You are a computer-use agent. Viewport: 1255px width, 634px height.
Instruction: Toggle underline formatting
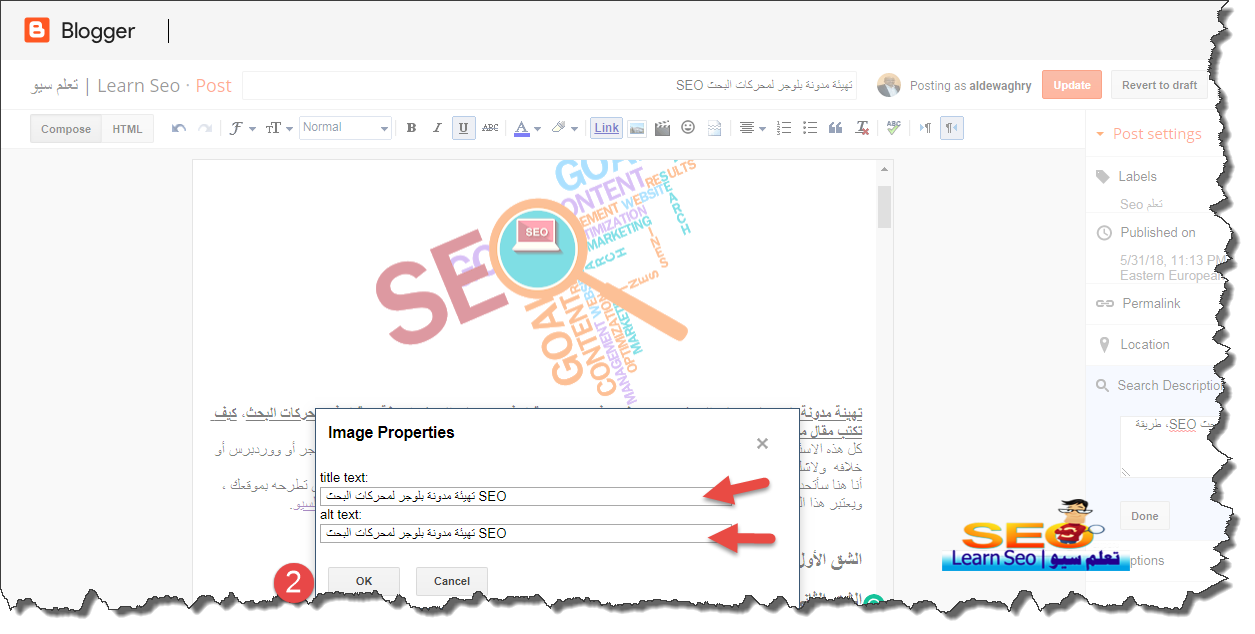click(x=463, y=128)
